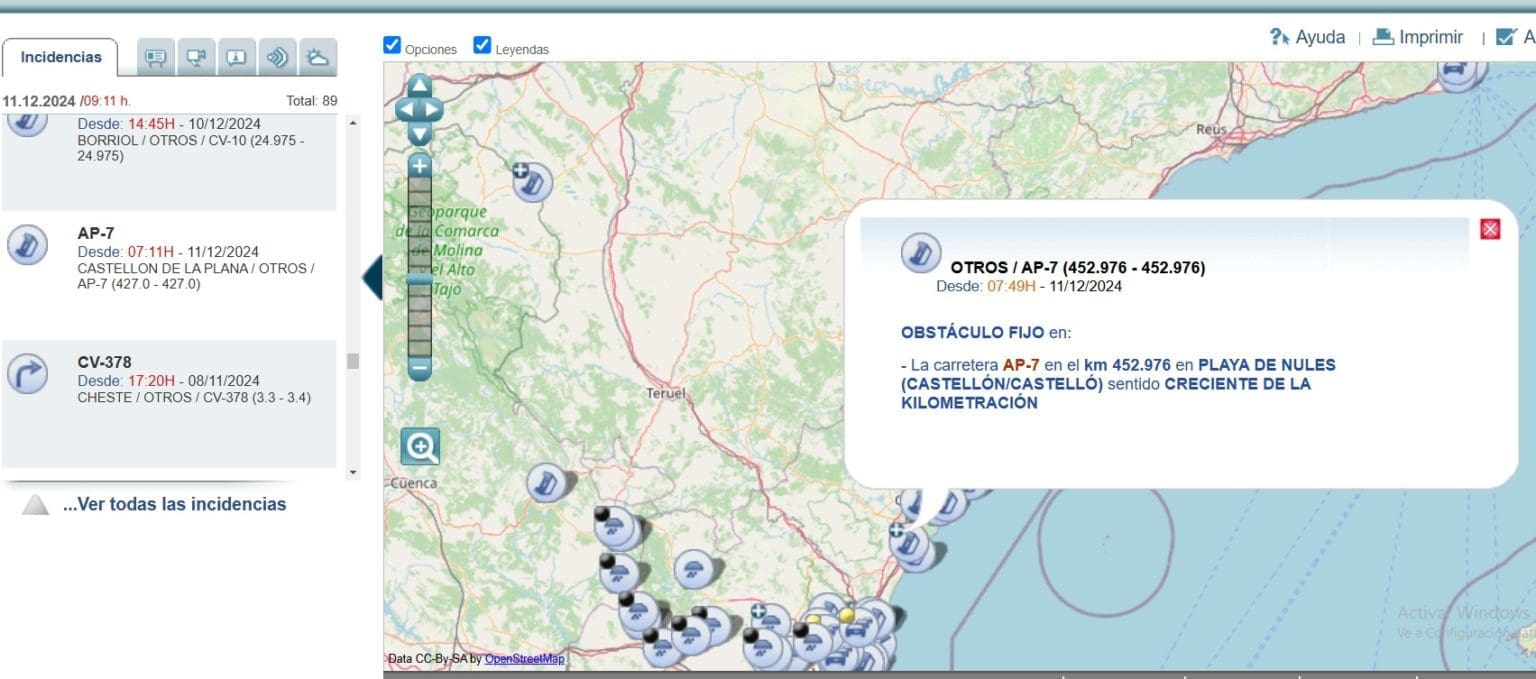Select the CV-378 incident in list
This screenshot has width=1536, height=679.
point(168,404)
